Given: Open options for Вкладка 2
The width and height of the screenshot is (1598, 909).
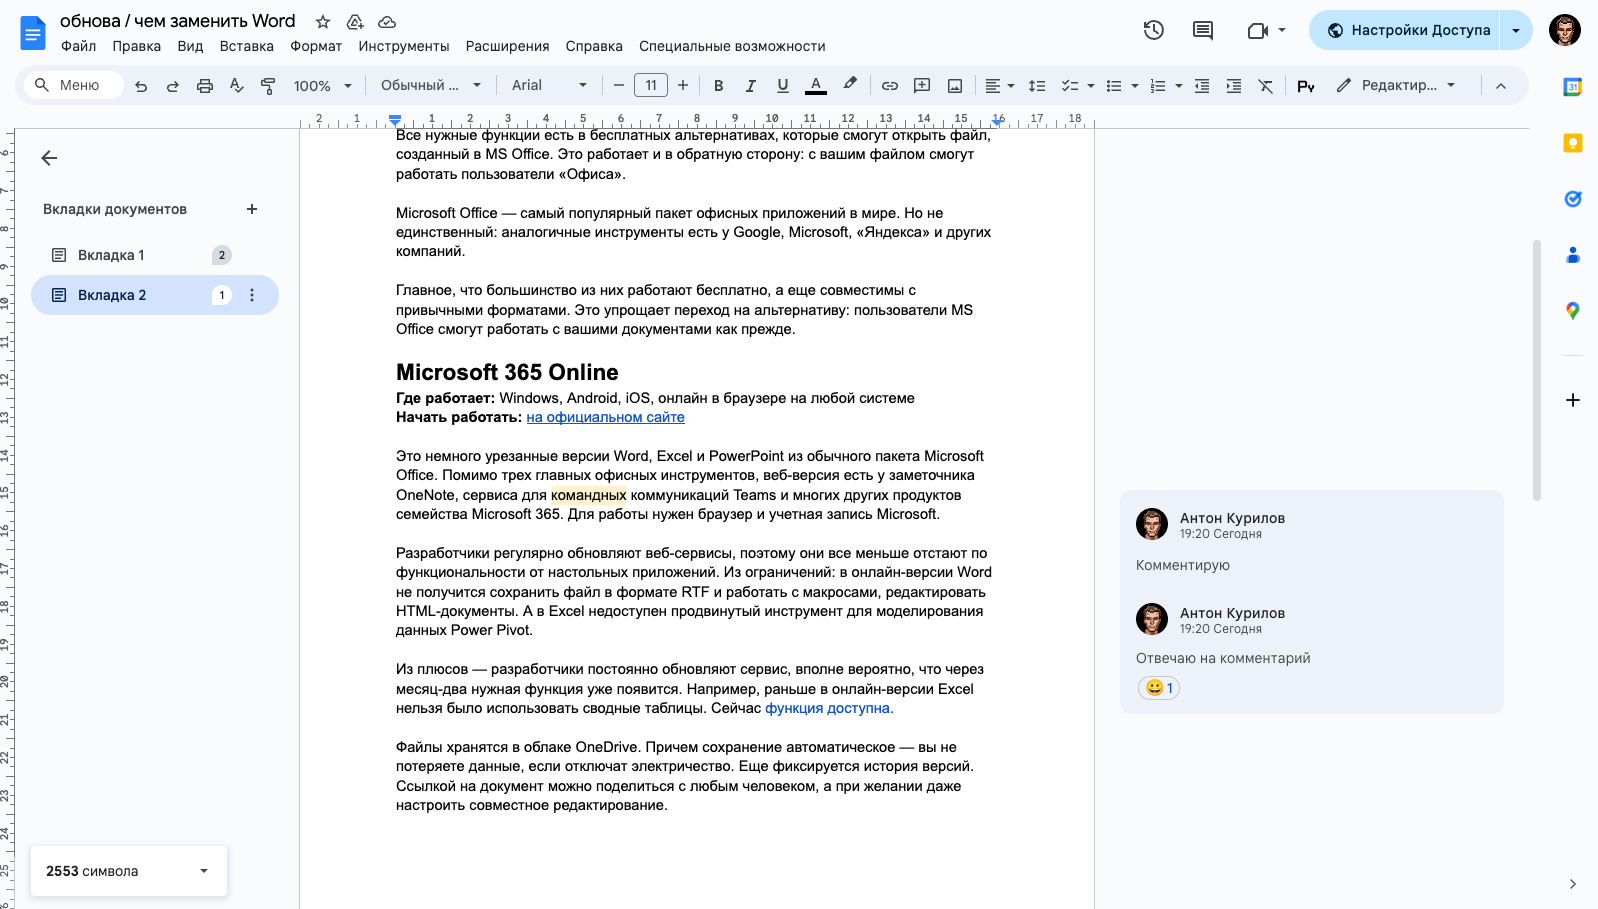Looking at the screenshot, I should [252, 295].
